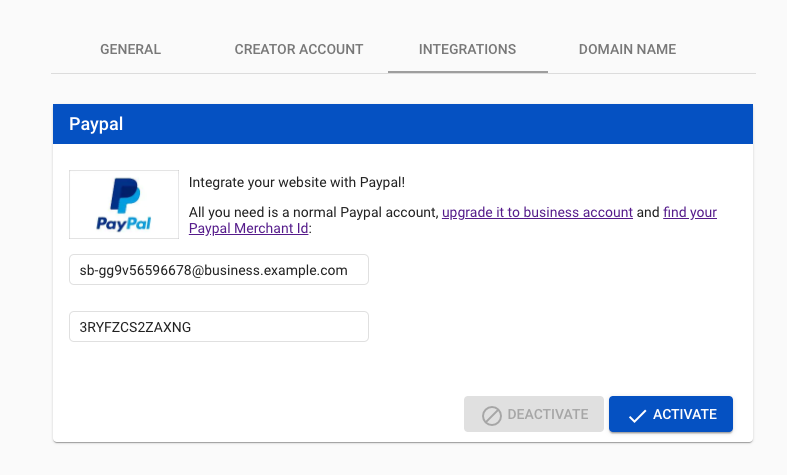Open the upgrade it to business account link
This screenshot has width=787, height=475.
[x=537, y=212]
